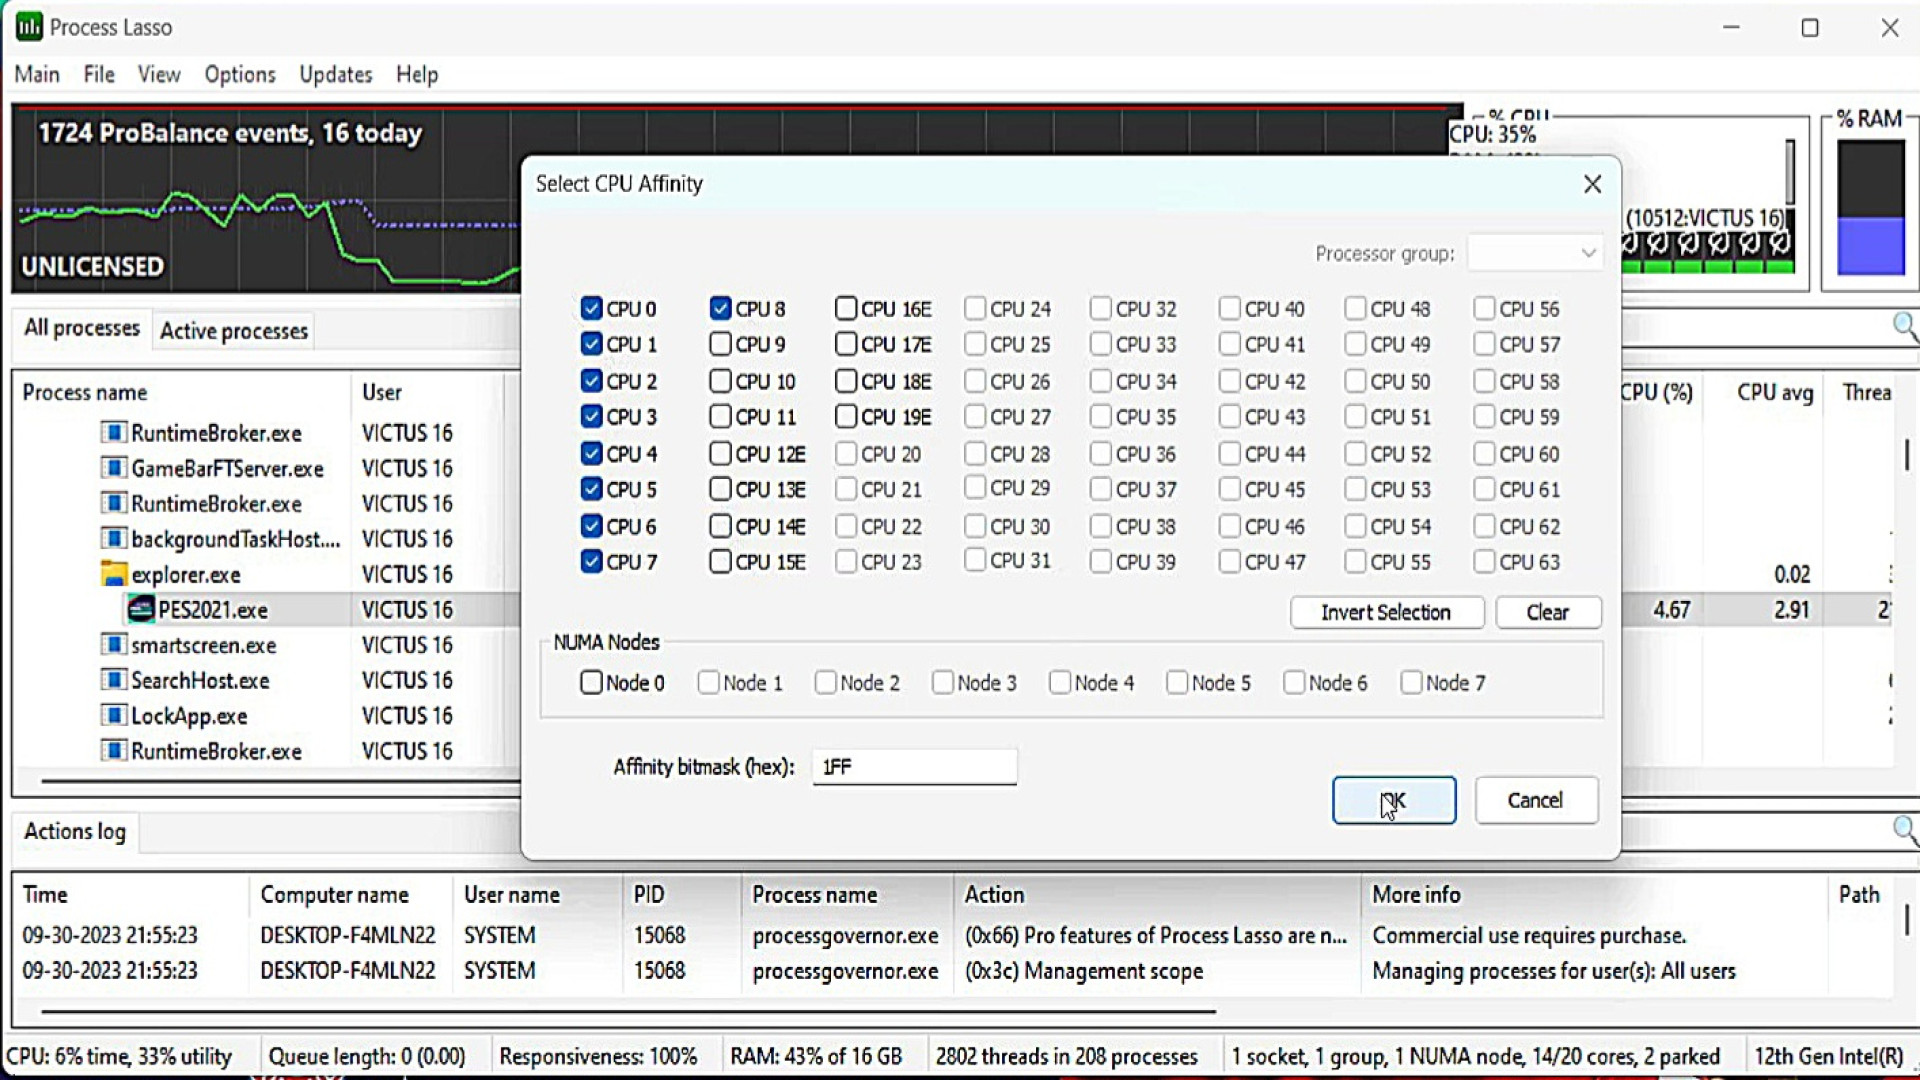
Task: Check the CPU 16E checkbox
Action: (846, 308)
